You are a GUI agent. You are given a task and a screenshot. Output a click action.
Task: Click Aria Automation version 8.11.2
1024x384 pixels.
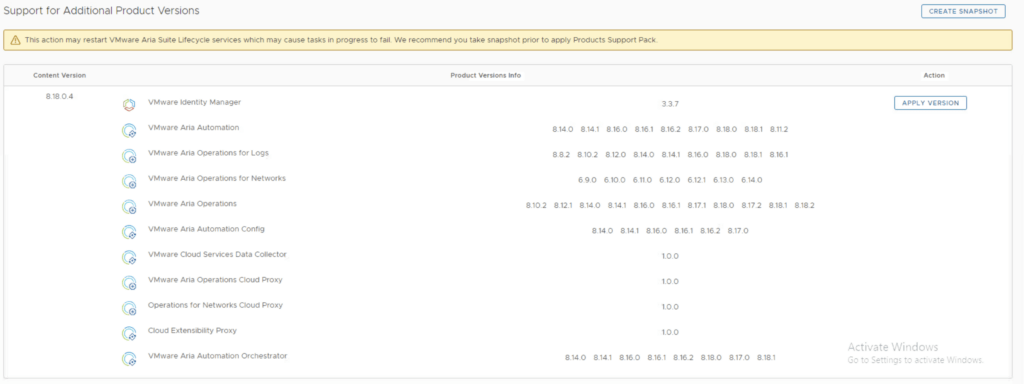778,129
